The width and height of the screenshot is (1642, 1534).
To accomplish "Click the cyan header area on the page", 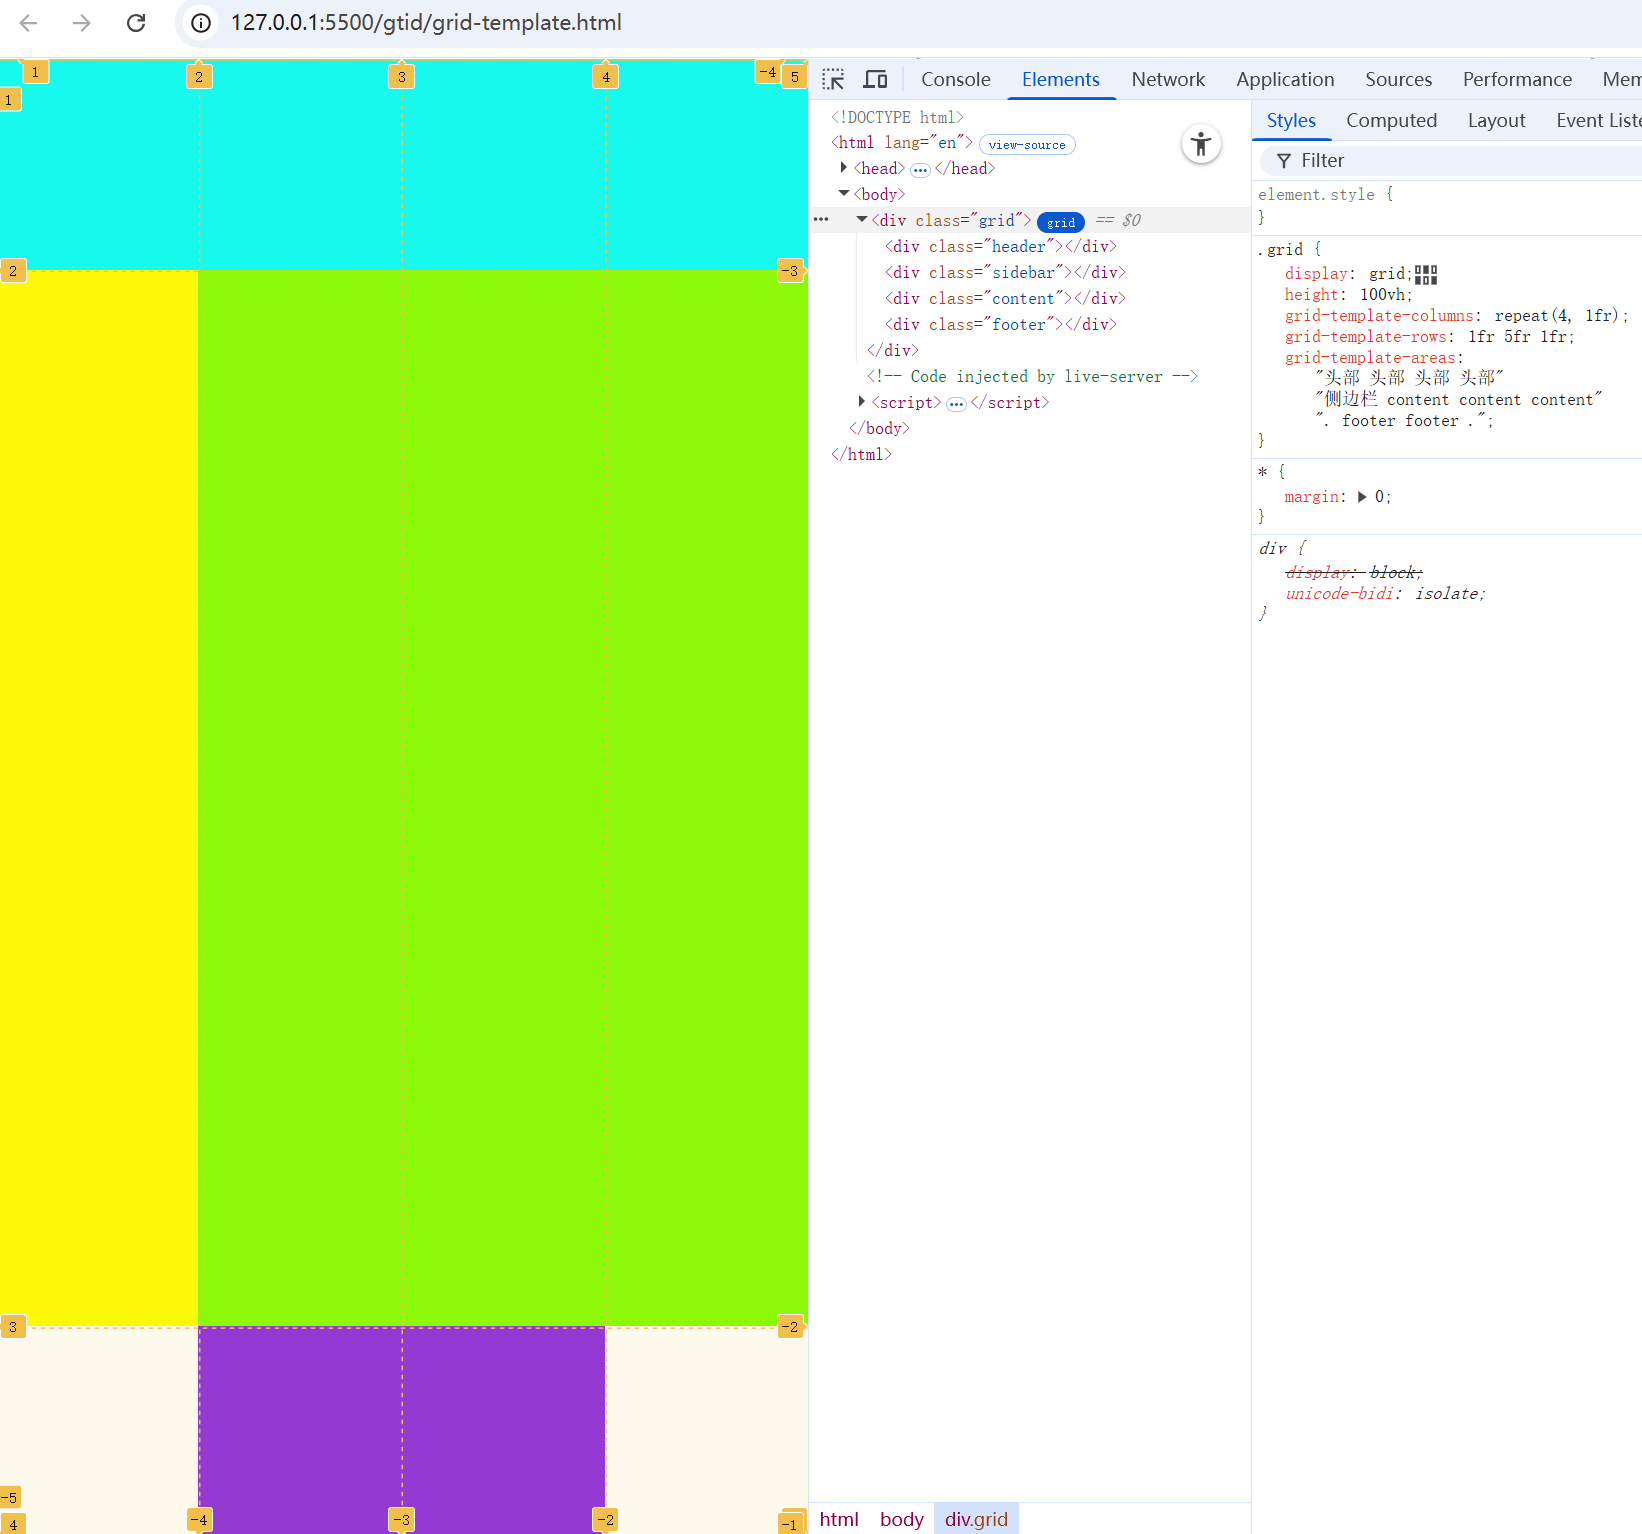I will 403,165.
